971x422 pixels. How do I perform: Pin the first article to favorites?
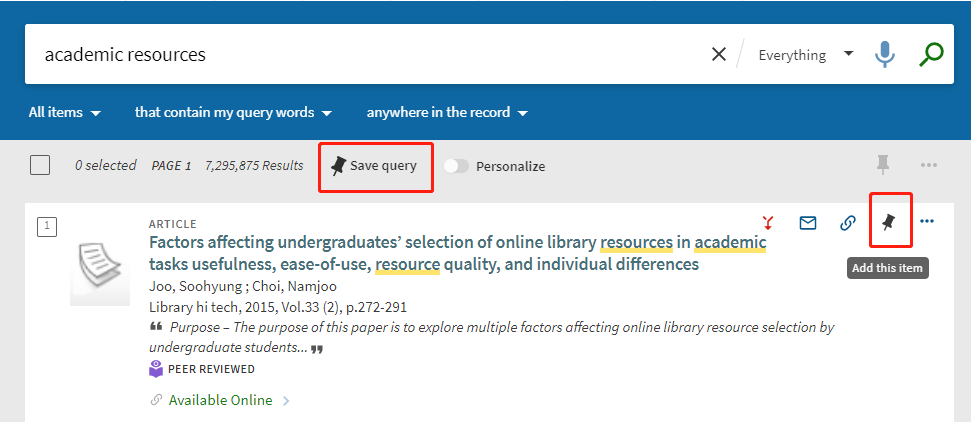pos(889,222)
